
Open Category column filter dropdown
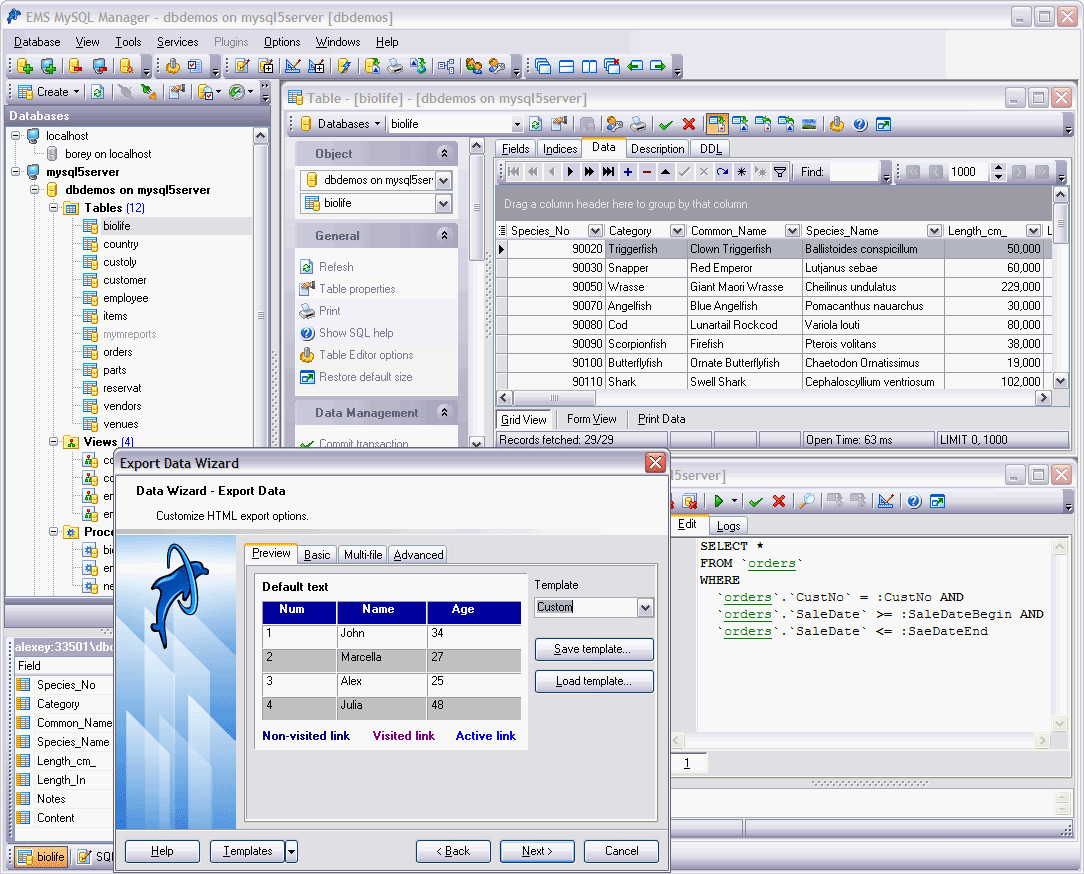678,231
